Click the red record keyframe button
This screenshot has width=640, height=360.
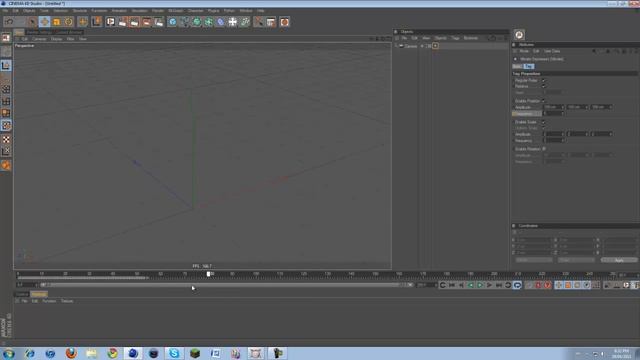pyautogui.click(x=538, y=285)
